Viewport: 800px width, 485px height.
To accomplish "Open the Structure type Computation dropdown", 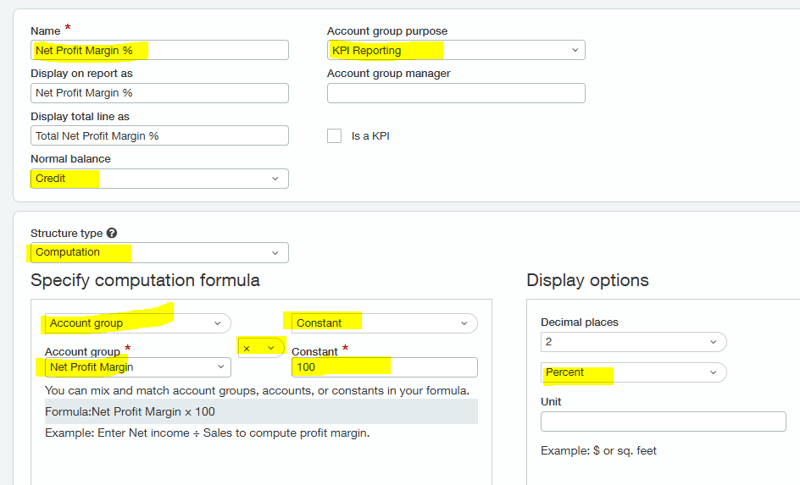I will (x=160, y=252).
